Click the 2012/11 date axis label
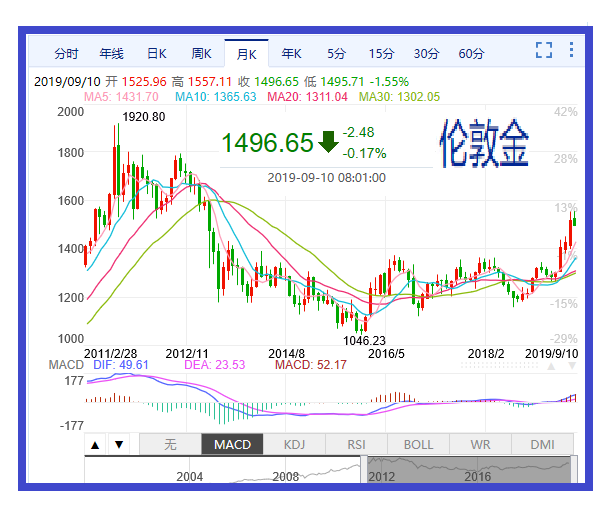 pyautogui.click(x=187, y=354)
